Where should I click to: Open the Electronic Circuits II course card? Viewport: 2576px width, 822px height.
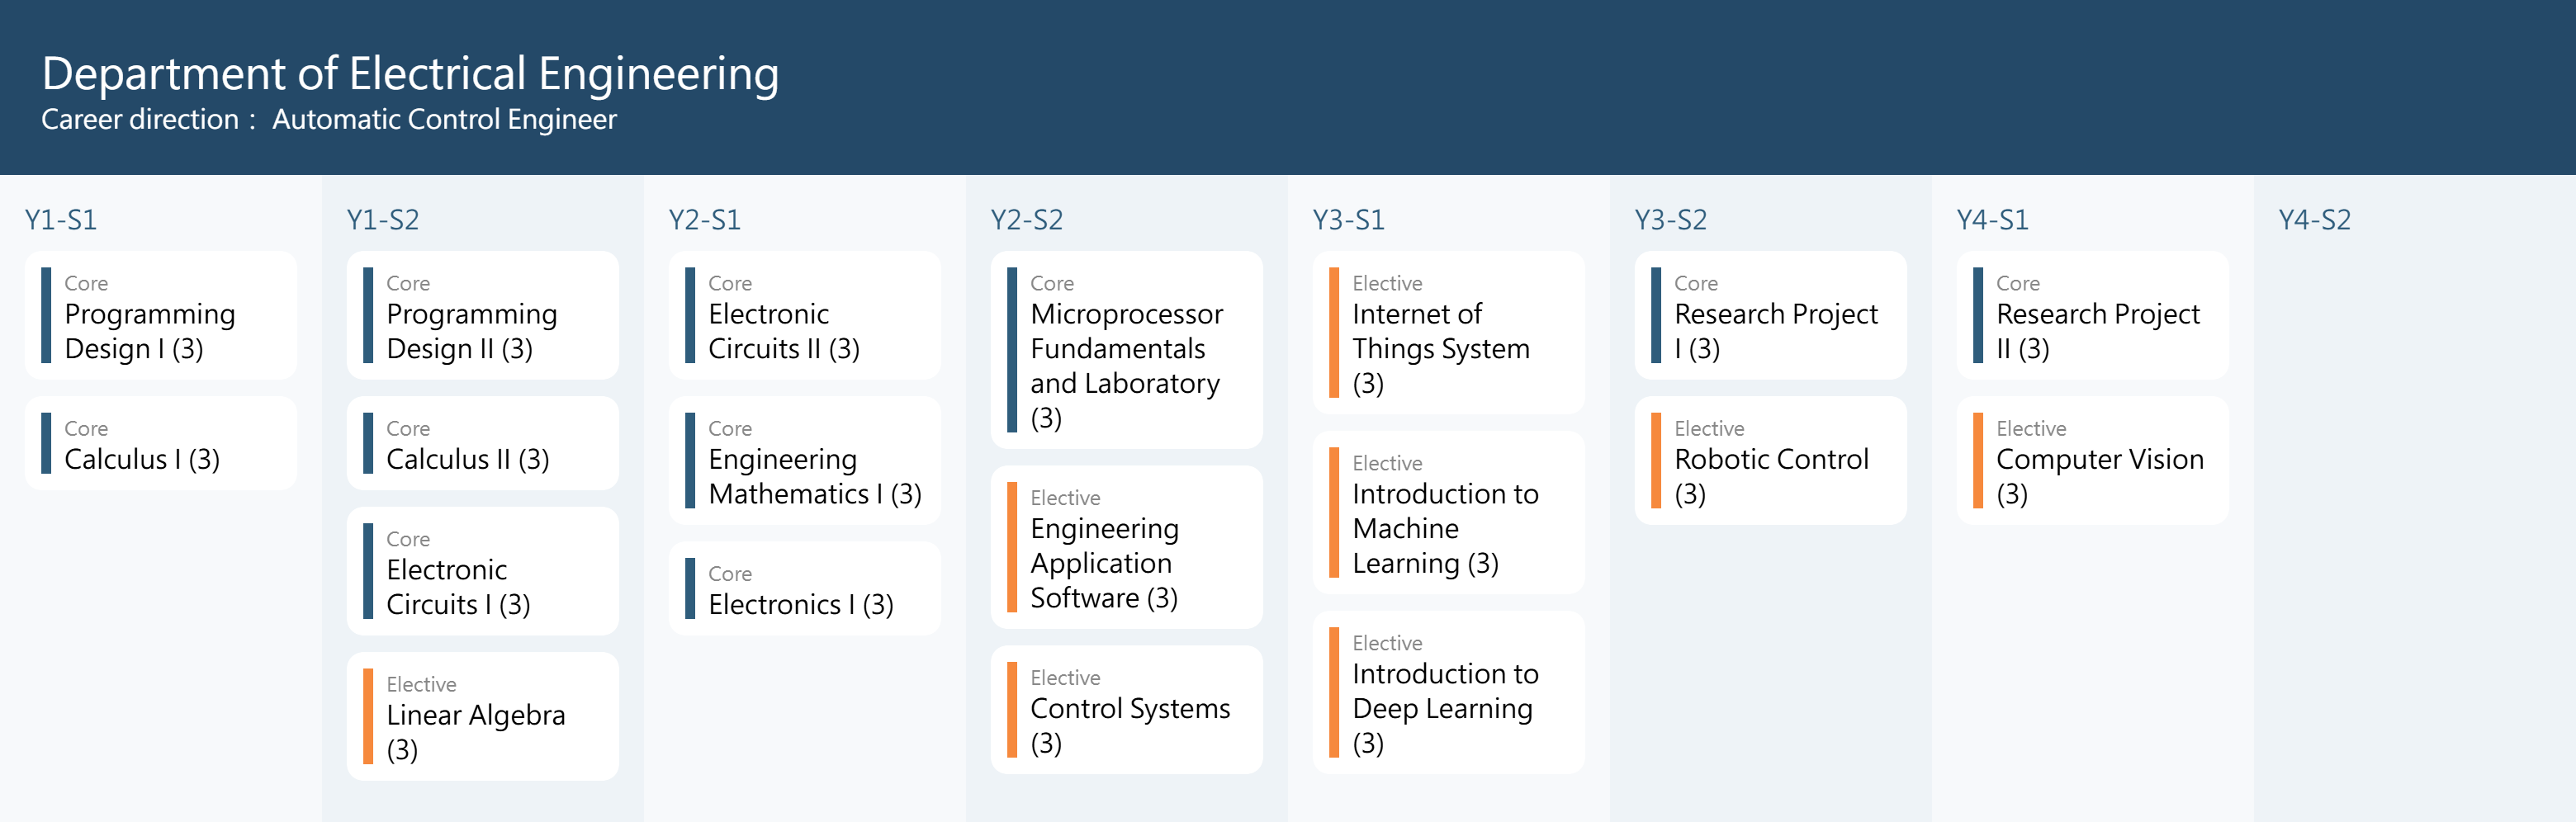[804, 315]
